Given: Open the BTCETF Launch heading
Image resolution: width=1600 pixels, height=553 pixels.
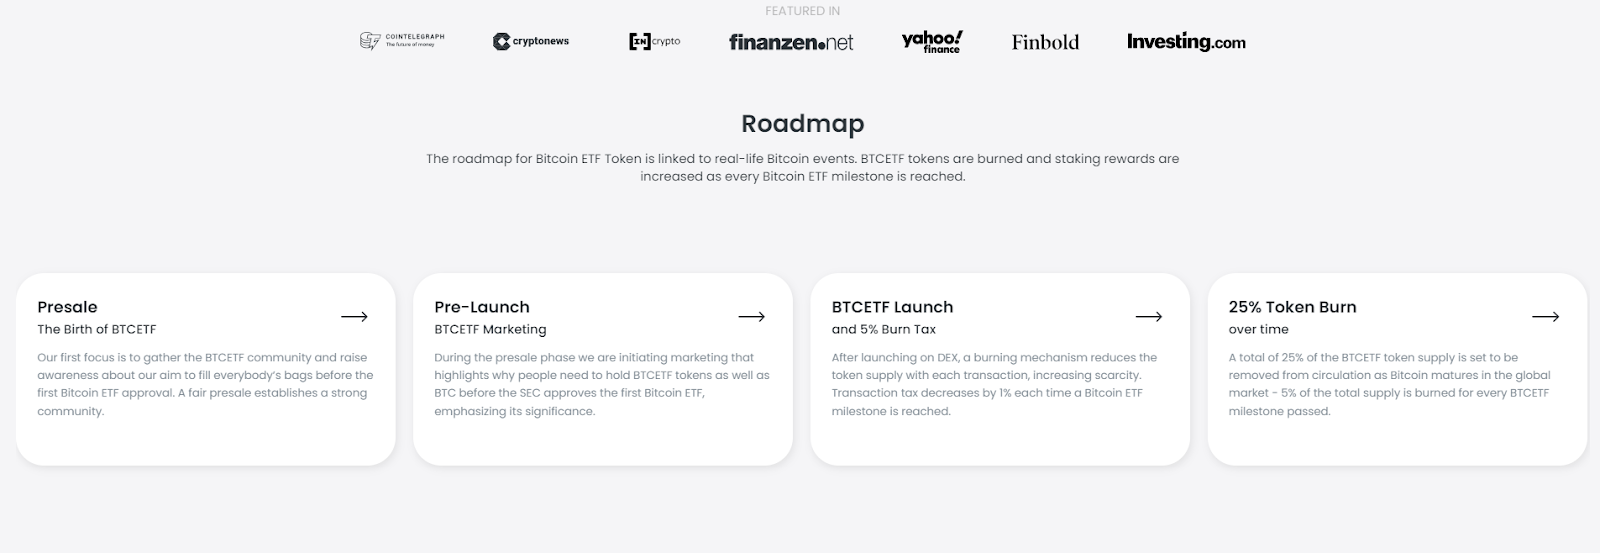Looking at the screenshot, I should coord(892,307).
